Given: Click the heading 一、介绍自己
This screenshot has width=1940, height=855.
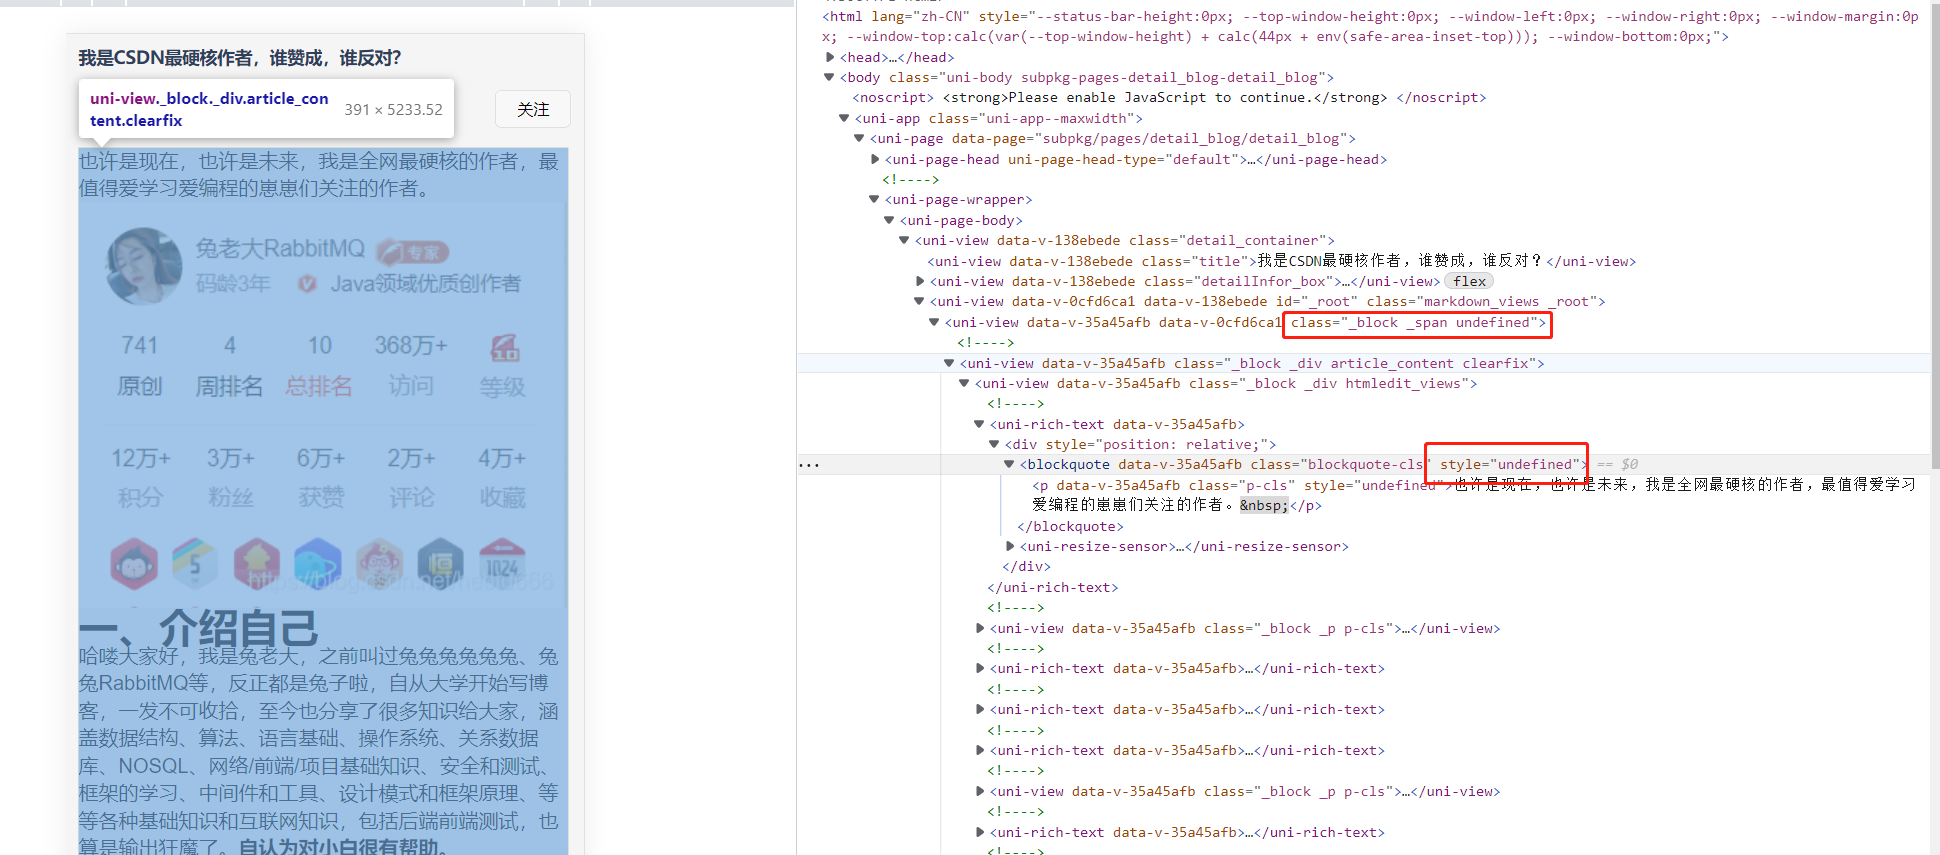Looking at the screenshot, I should pos(199,629).
